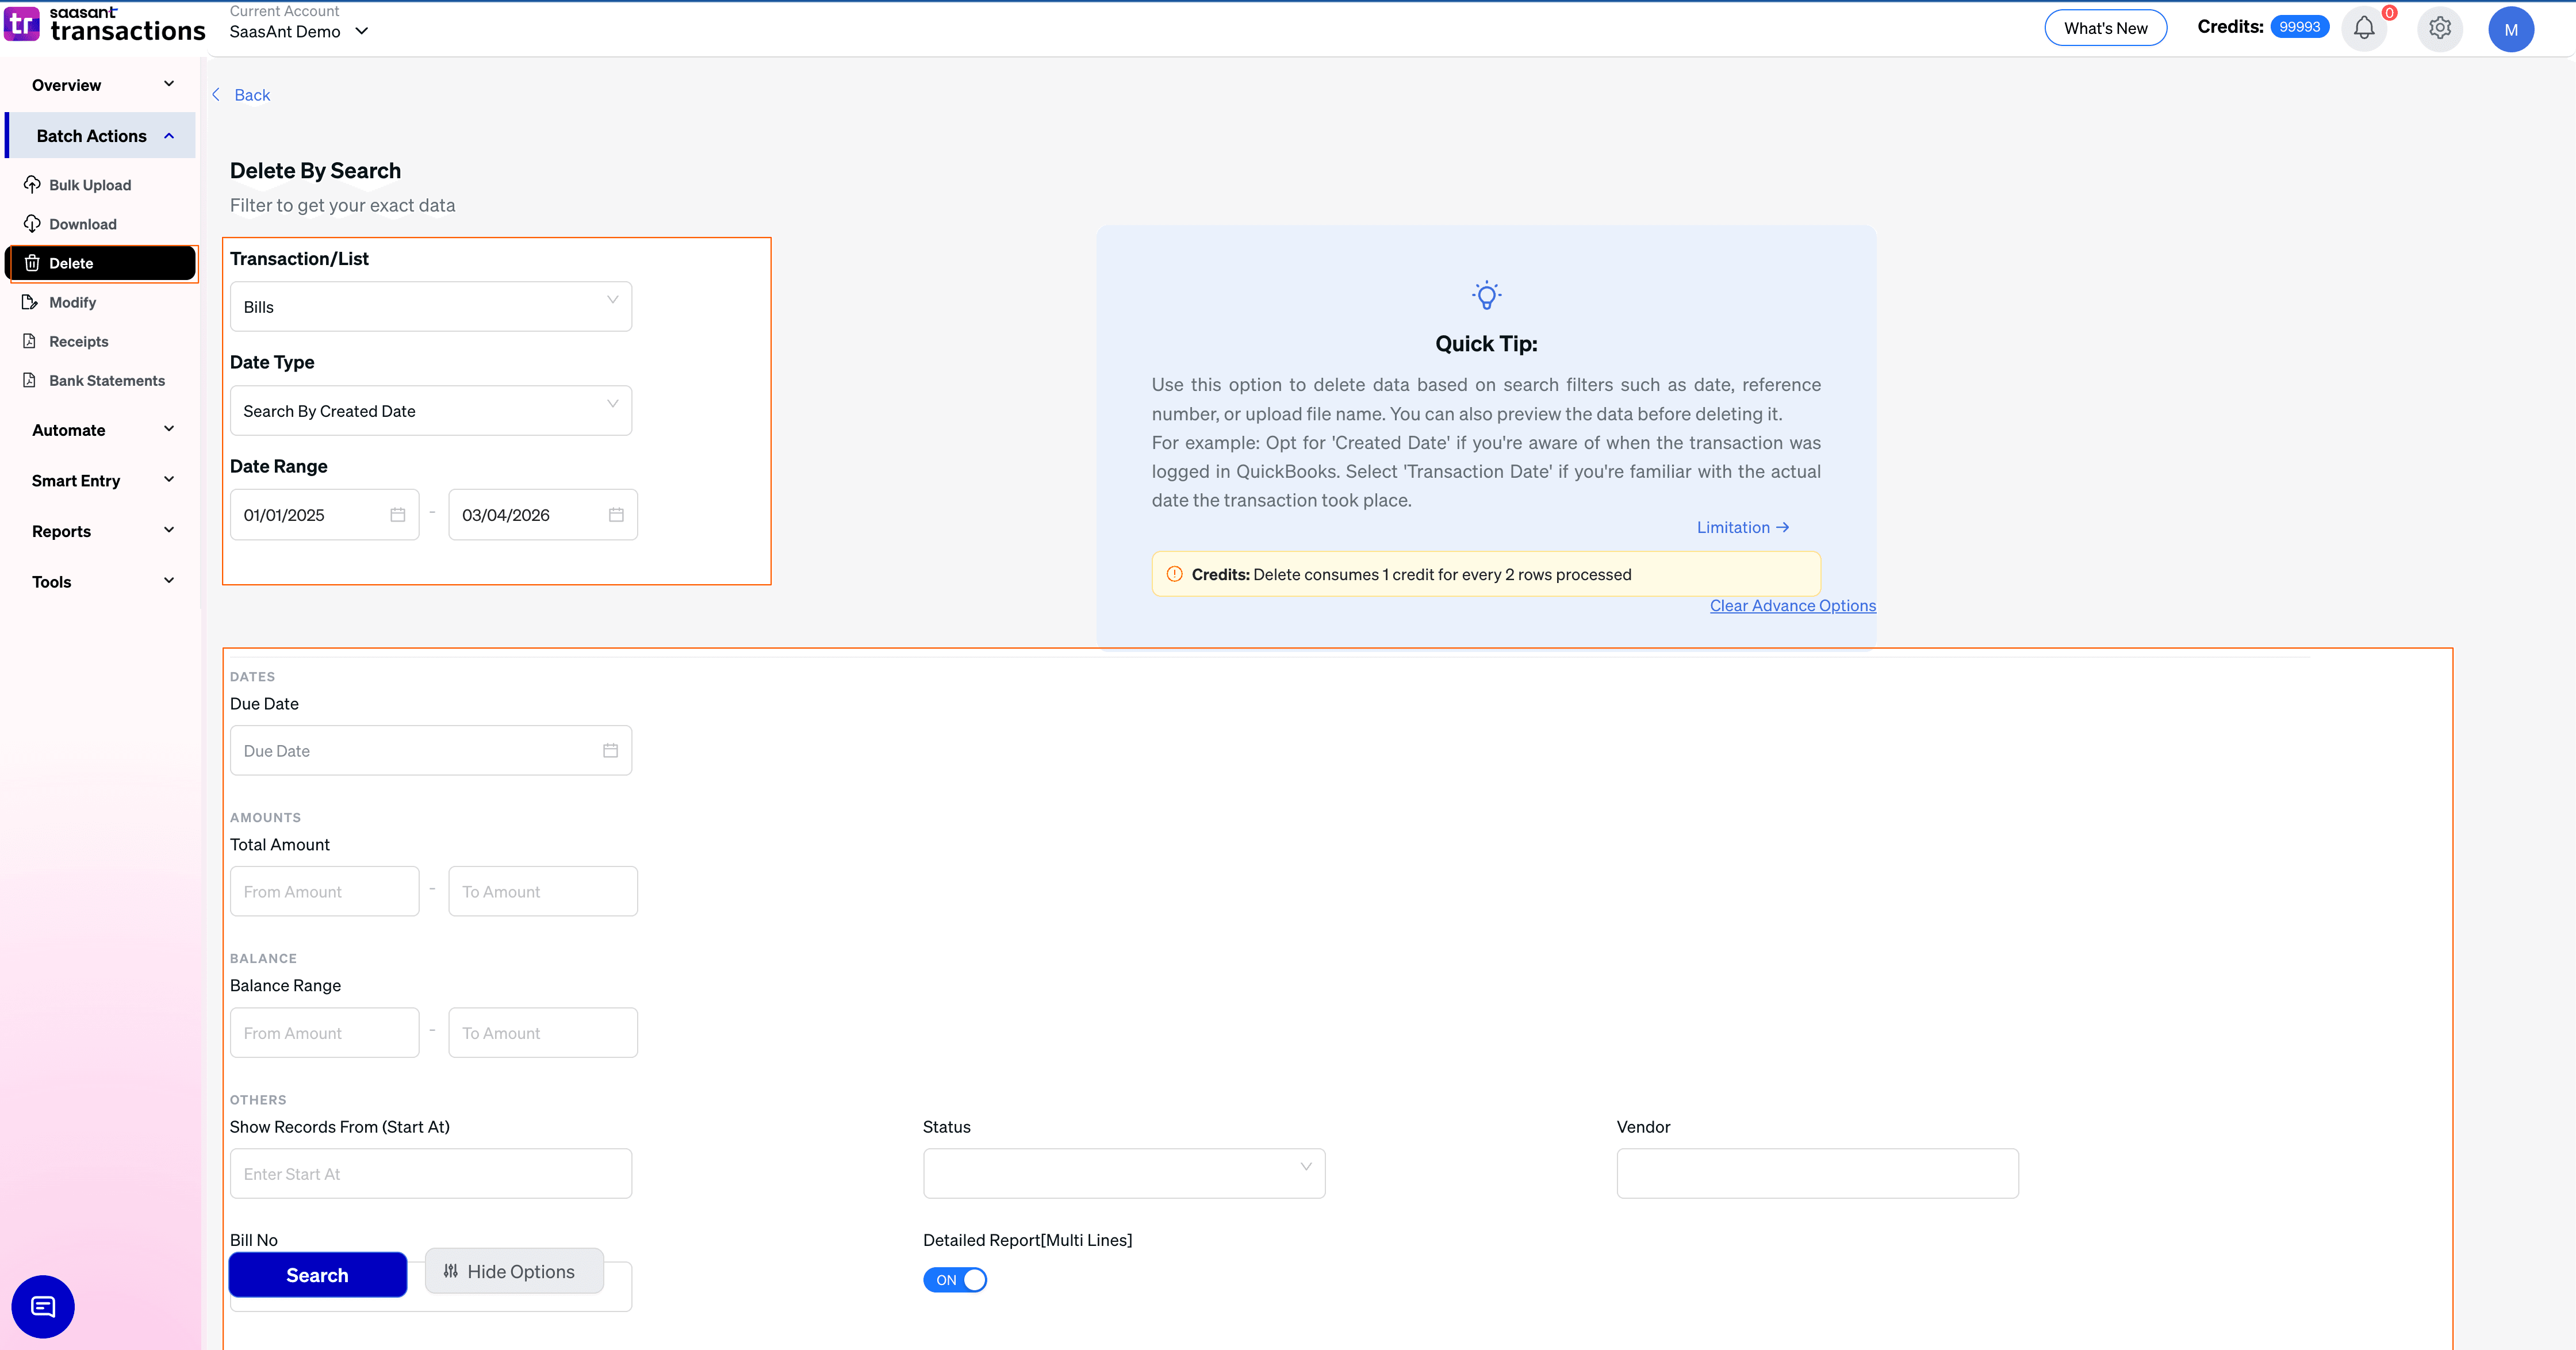Click the Due Date input field
The image size is (2576, 1350).
(430, 750)
